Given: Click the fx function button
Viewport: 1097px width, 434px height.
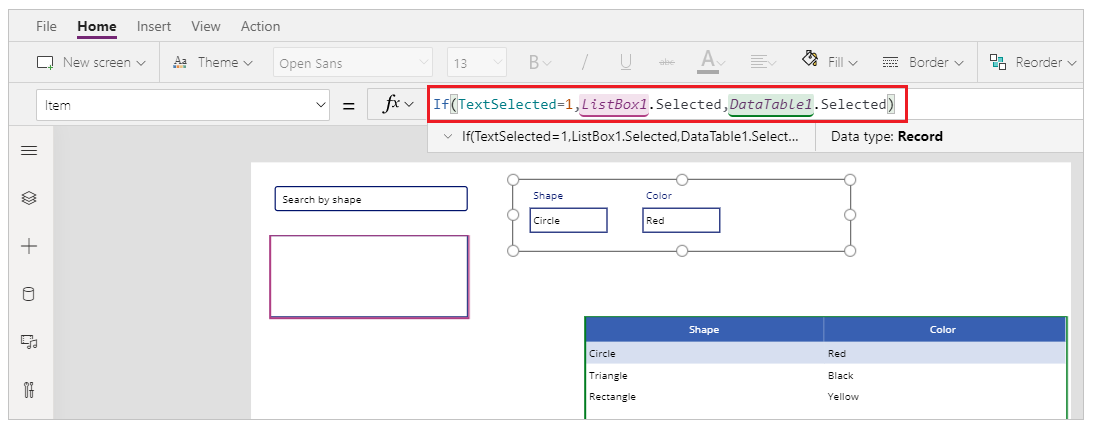Looking at the screenshot, I should (397, 104).
